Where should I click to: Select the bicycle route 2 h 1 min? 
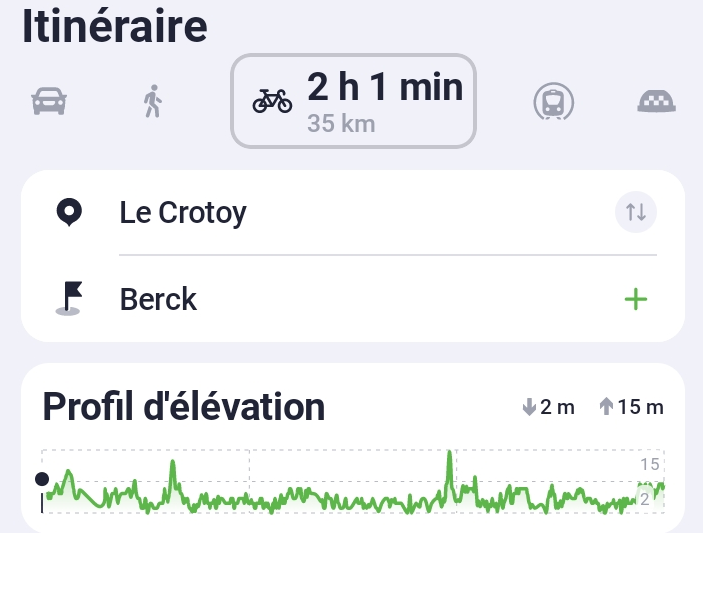point(353,100)
